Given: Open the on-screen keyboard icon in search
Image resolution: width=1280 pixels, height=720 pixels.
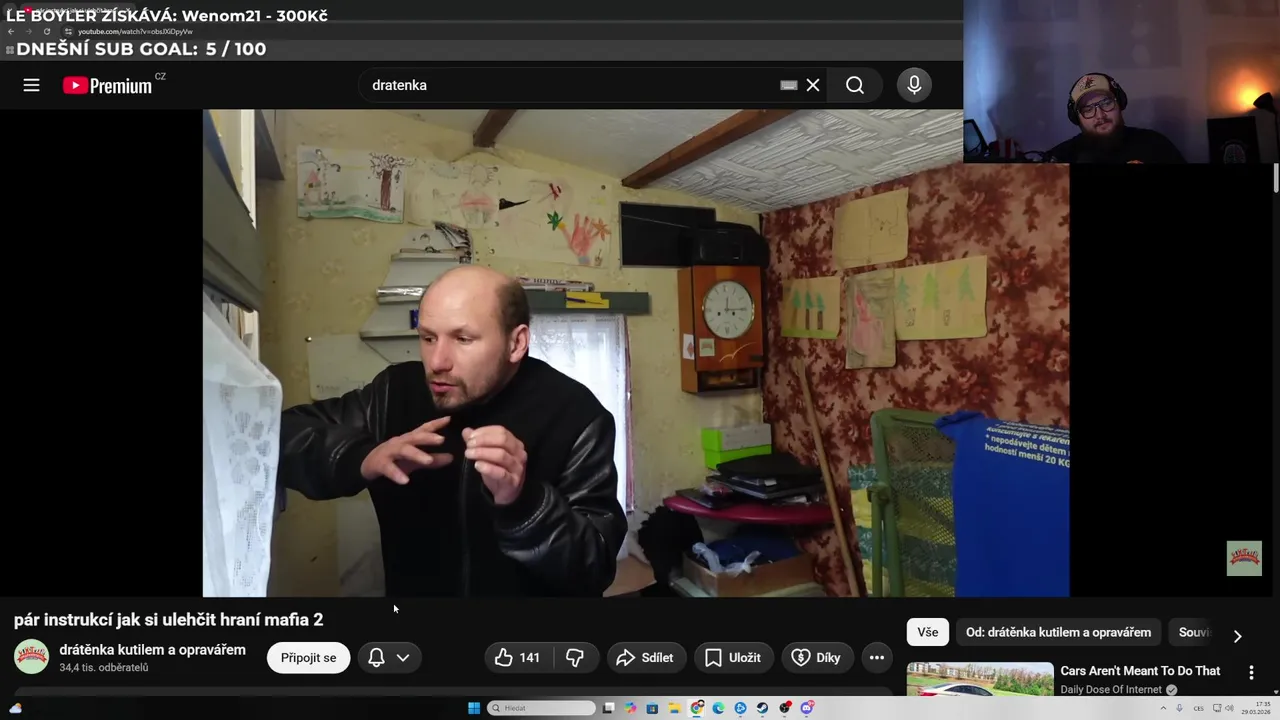Looking at the screenshot, I should (x=789, y=85).
